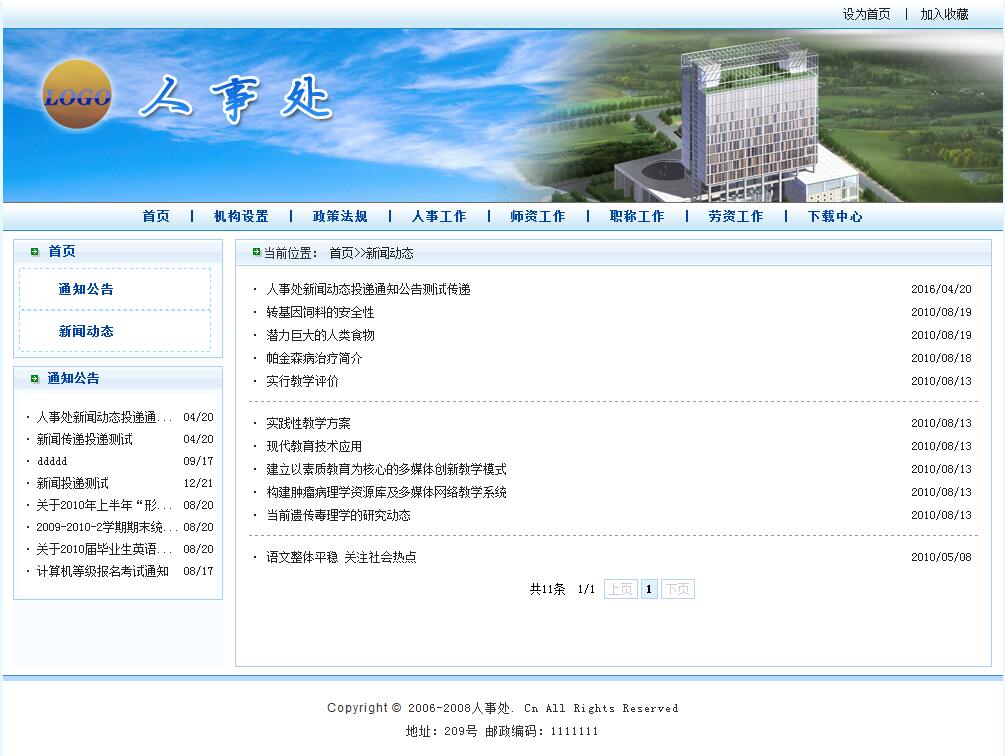This screenshot has height=756, width=1005.
Task: Click the 下页 next page button
Action: pos(677,589)
